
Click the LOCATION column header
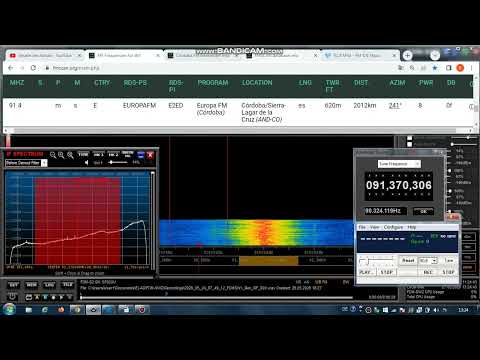(x=257, y=83)
